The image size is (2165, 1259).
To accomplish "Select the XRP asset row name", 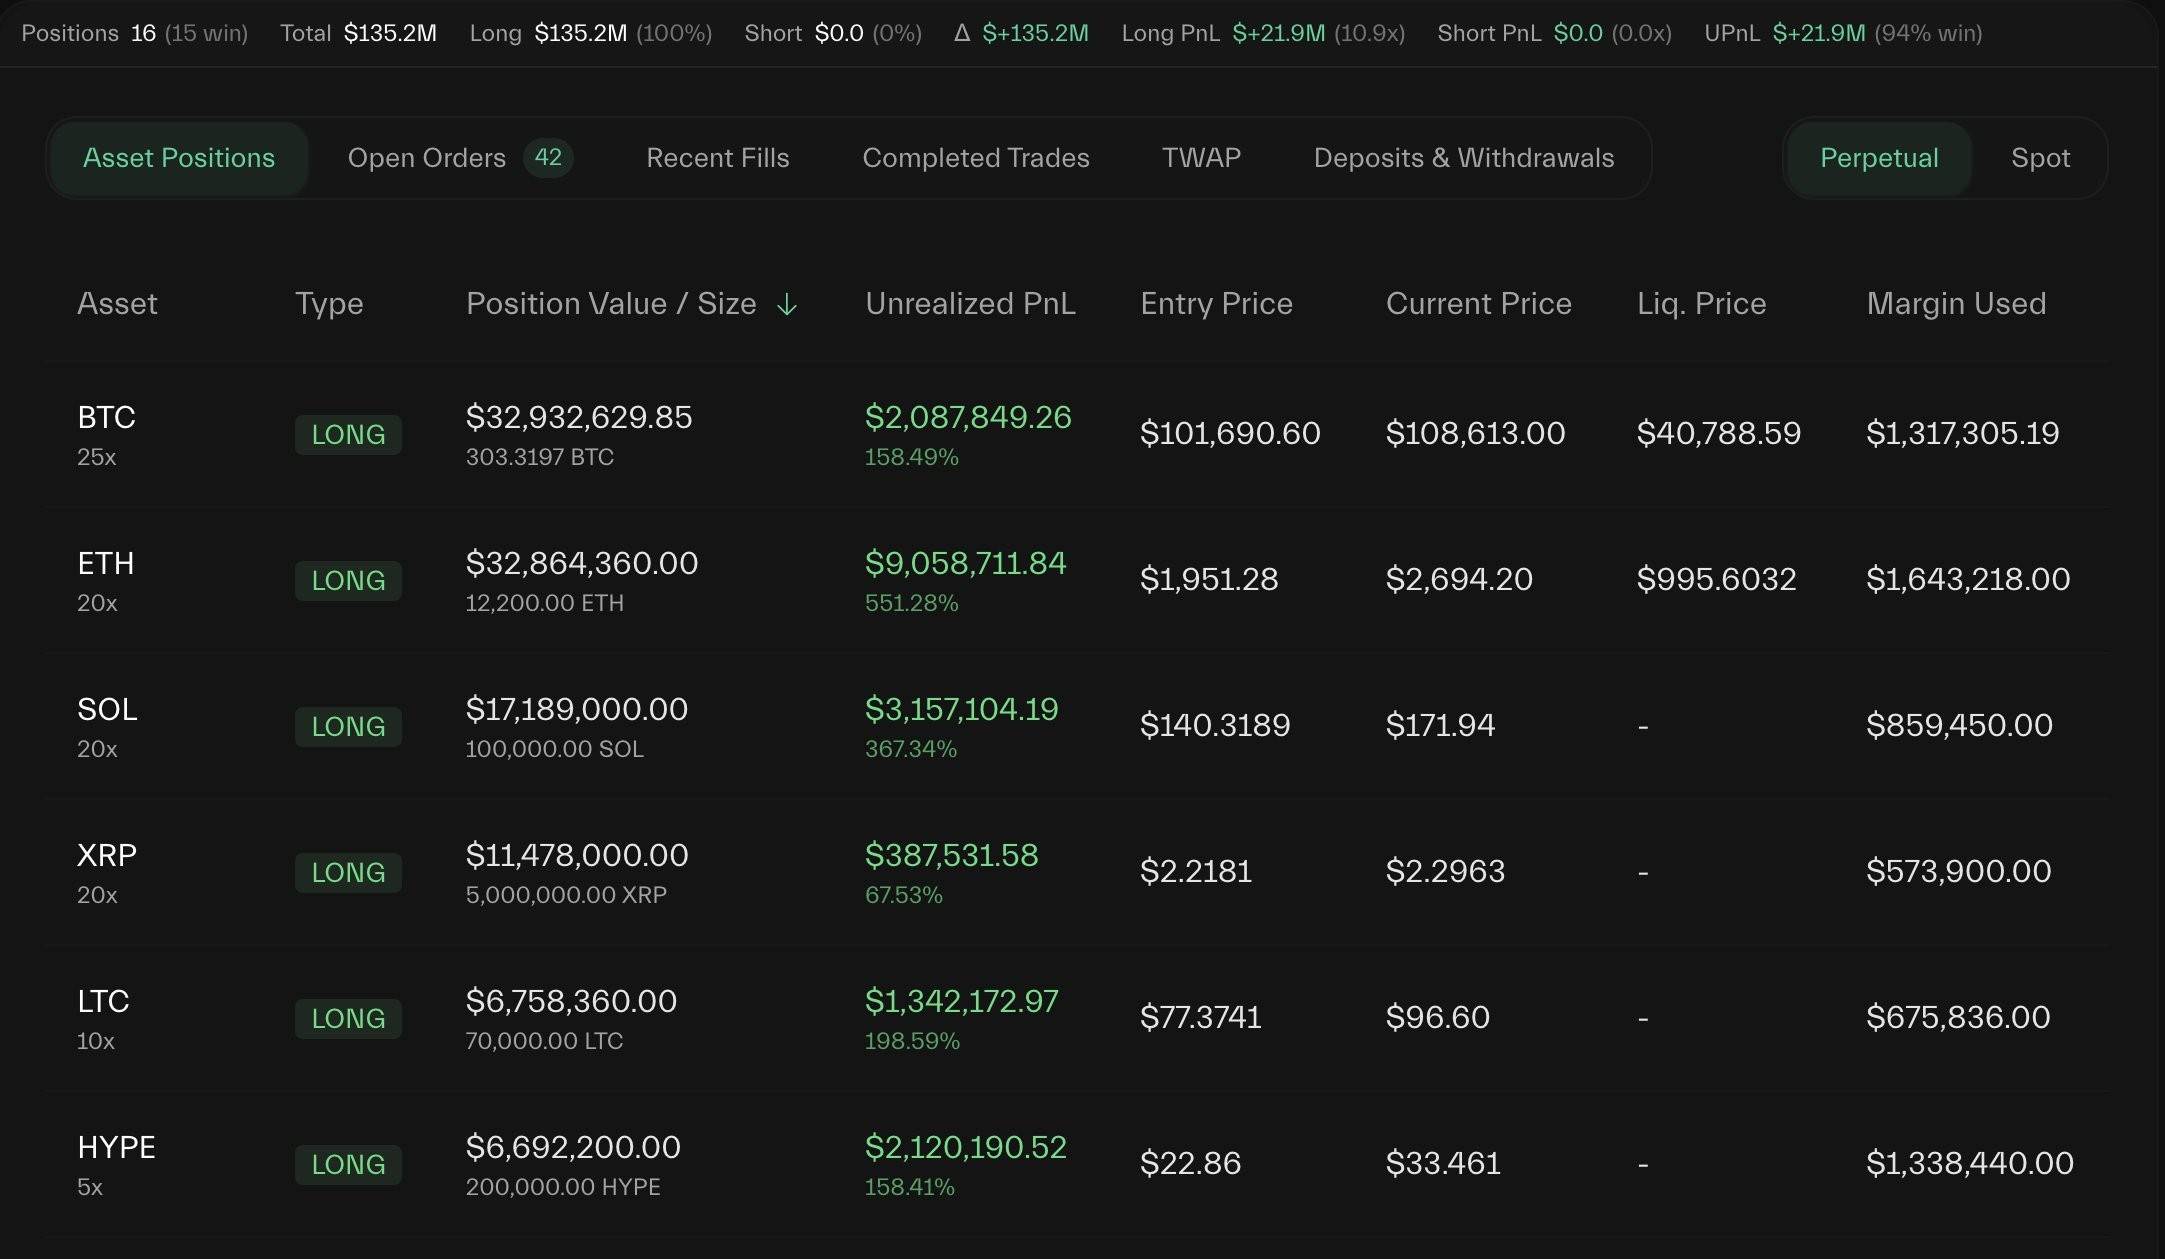I will [107, 855].
